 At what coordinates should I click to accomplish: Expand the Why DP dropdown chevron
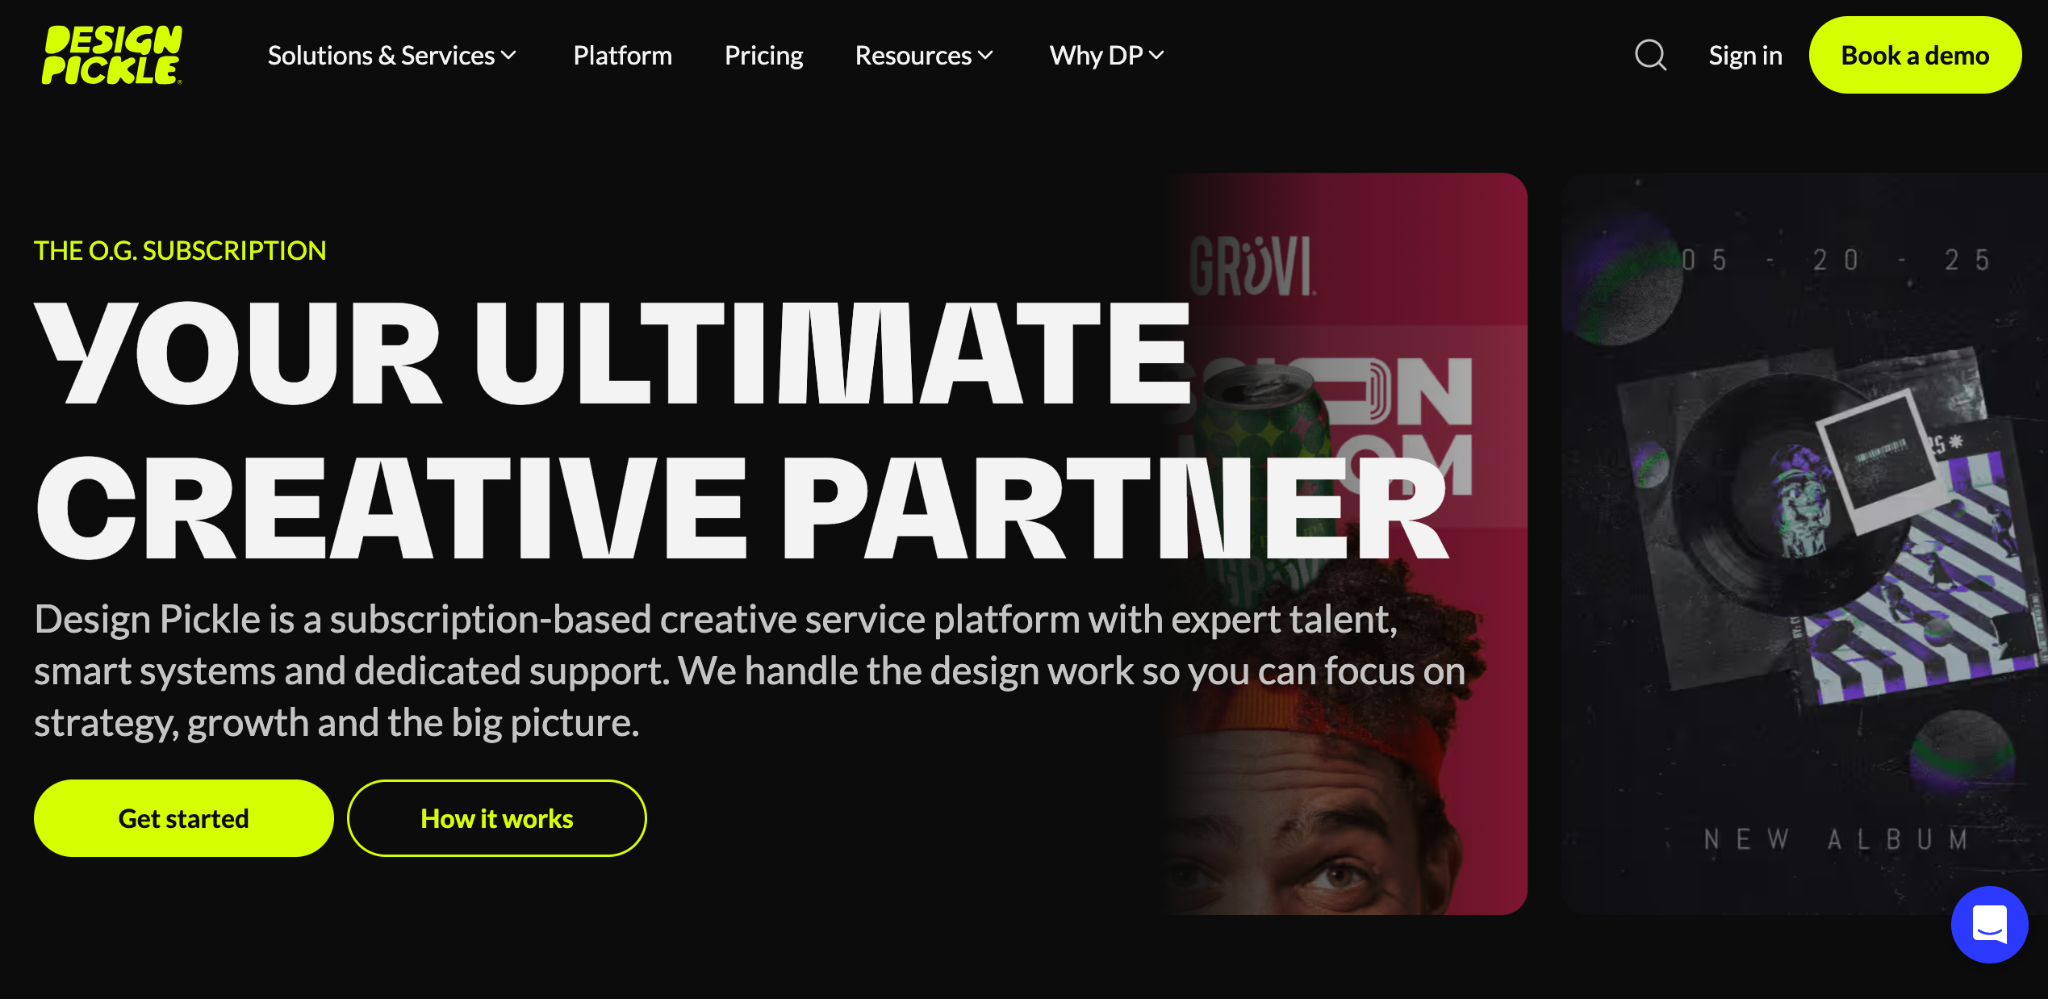point(1157,56)
